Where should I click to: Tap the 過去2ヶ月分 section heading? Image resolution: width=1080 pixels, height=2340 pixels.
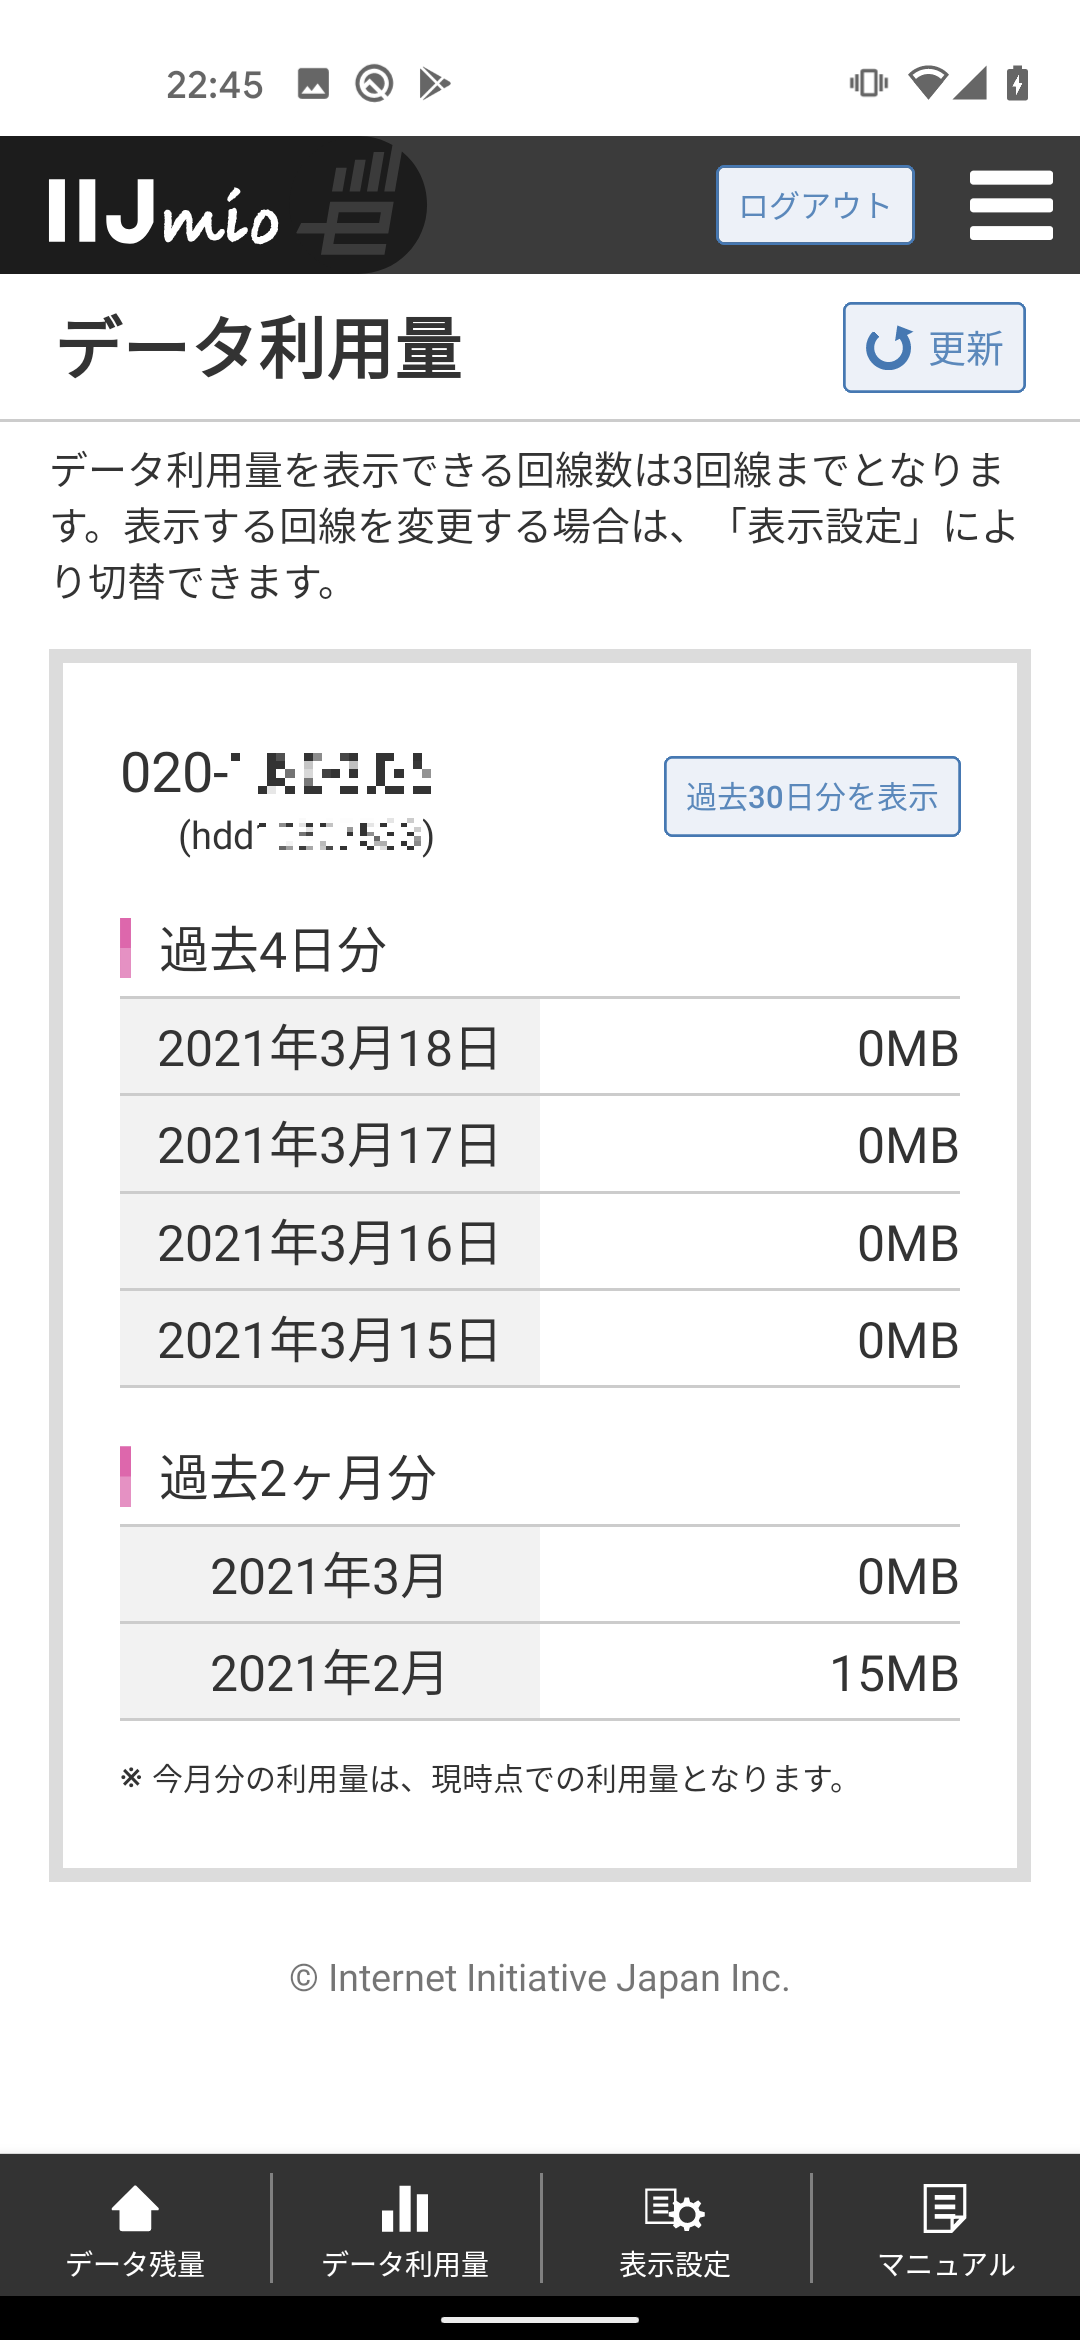298,1477
